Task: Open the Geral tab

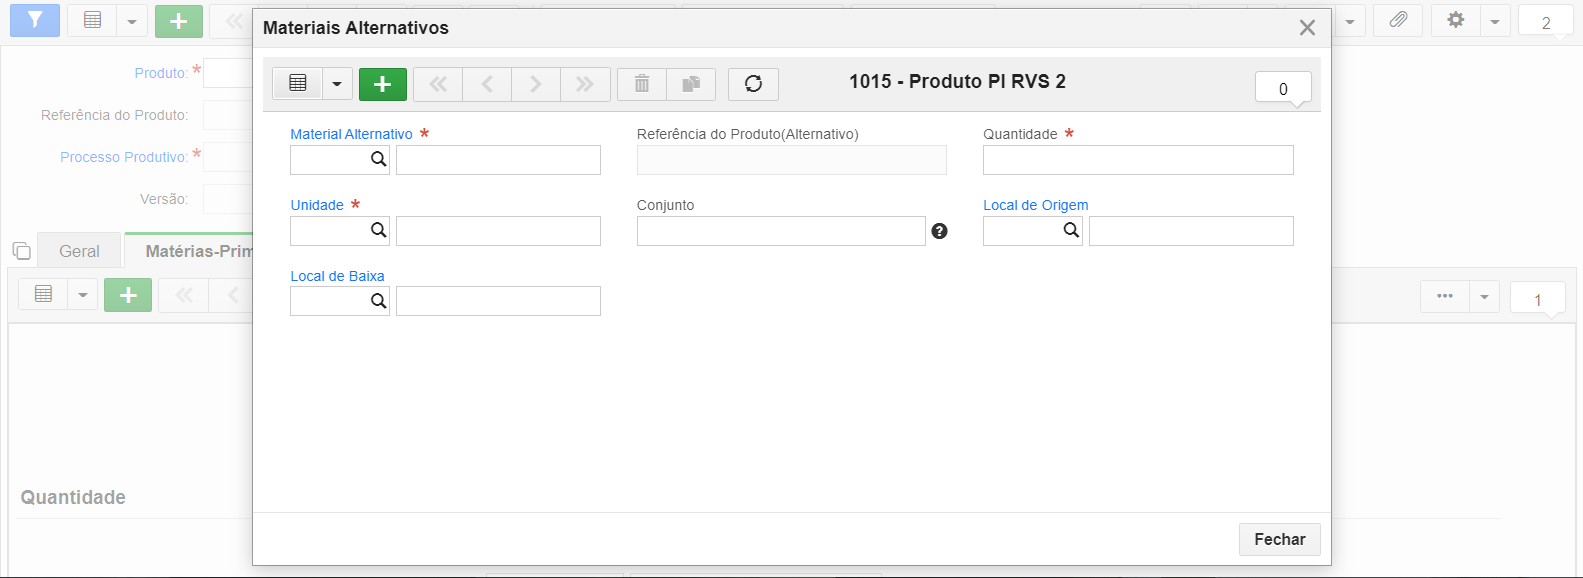Action: point(79,251)
